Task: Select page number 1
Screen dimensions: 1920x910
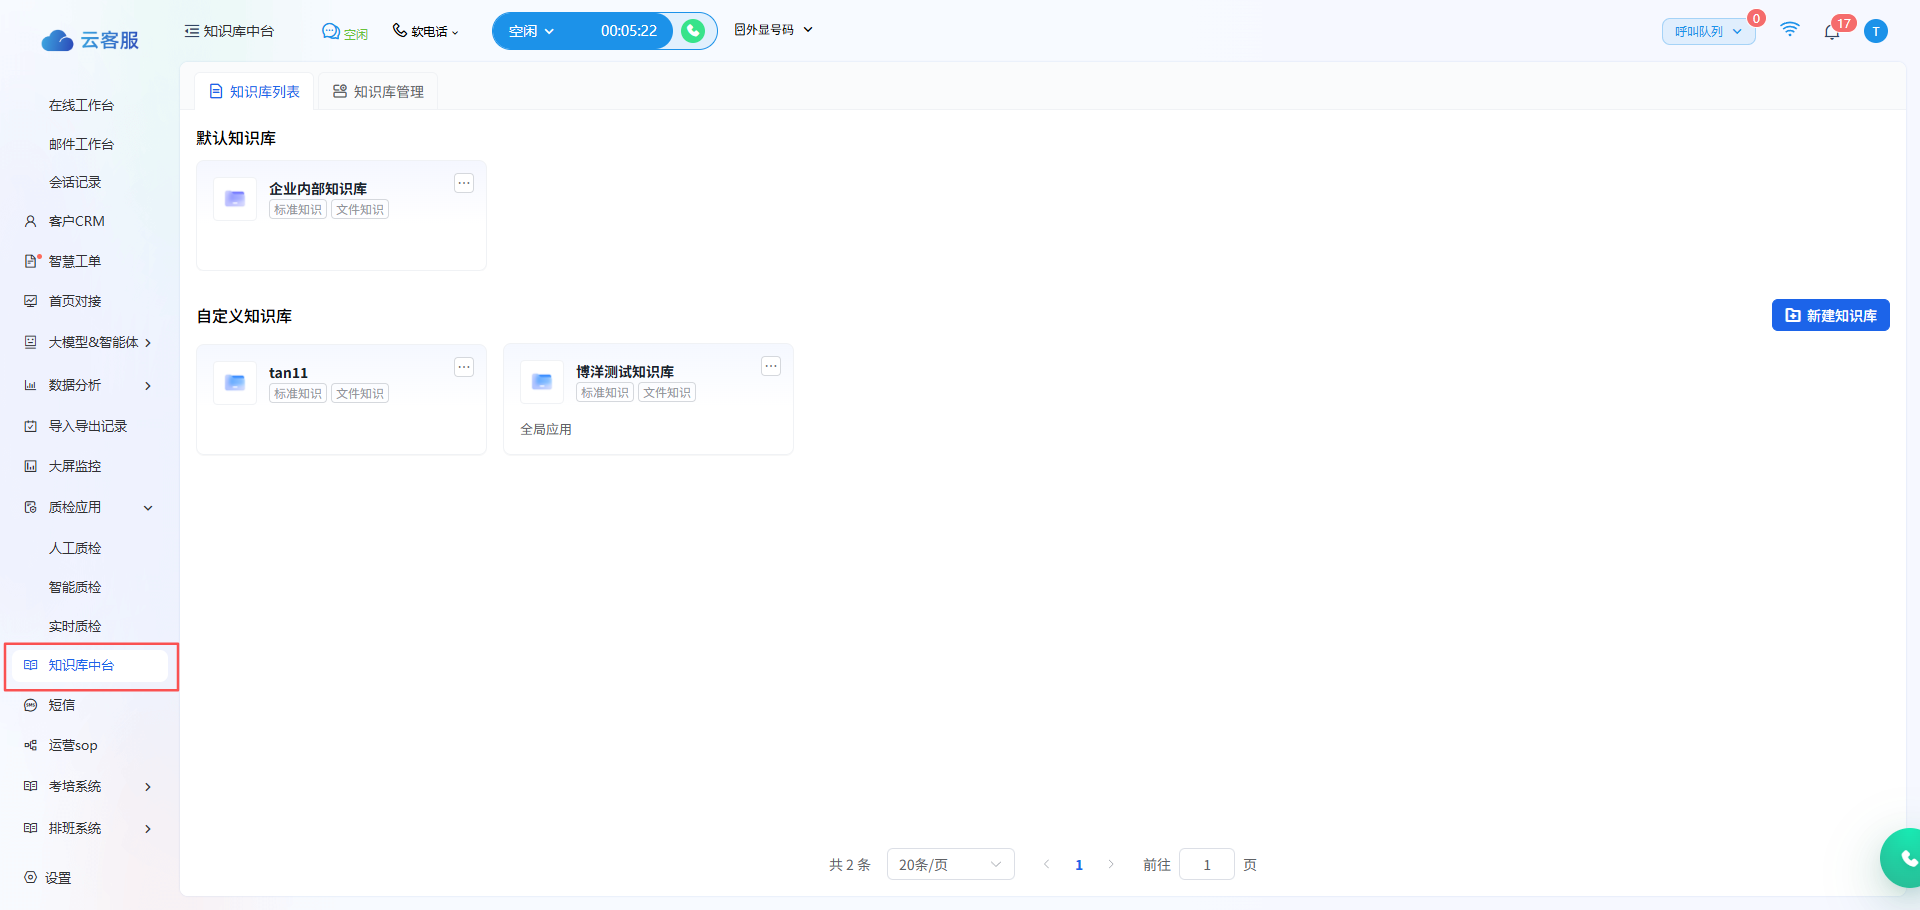Action: (1079, 865)
